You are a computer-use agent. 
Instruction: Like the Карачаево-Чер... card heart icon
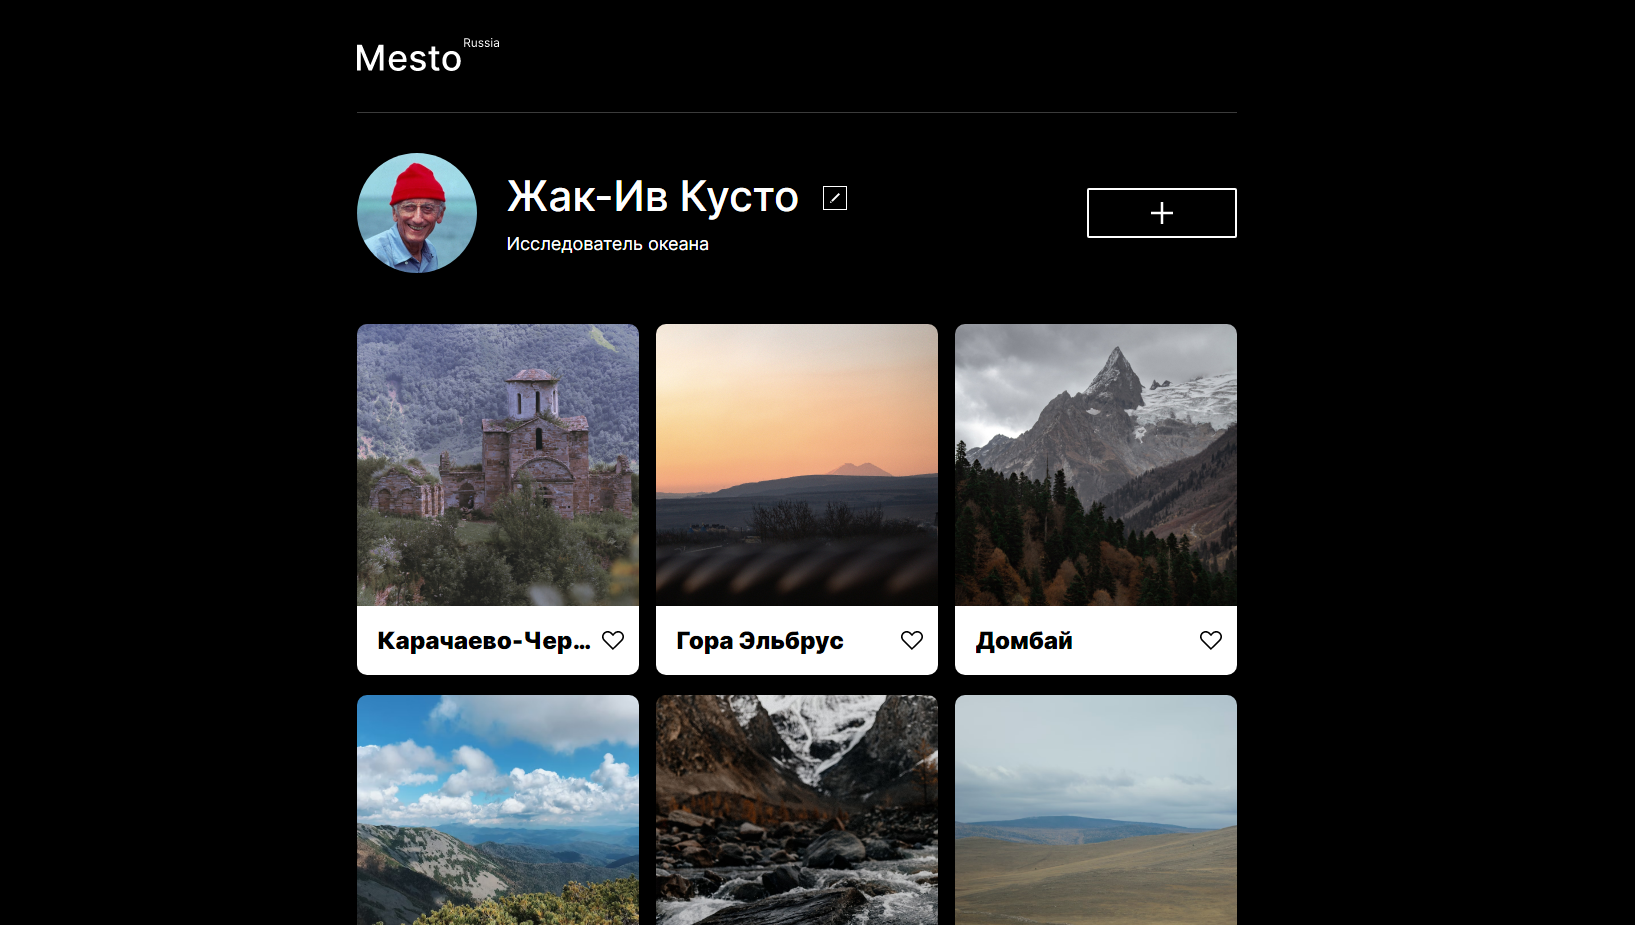[x=613, y=640]
